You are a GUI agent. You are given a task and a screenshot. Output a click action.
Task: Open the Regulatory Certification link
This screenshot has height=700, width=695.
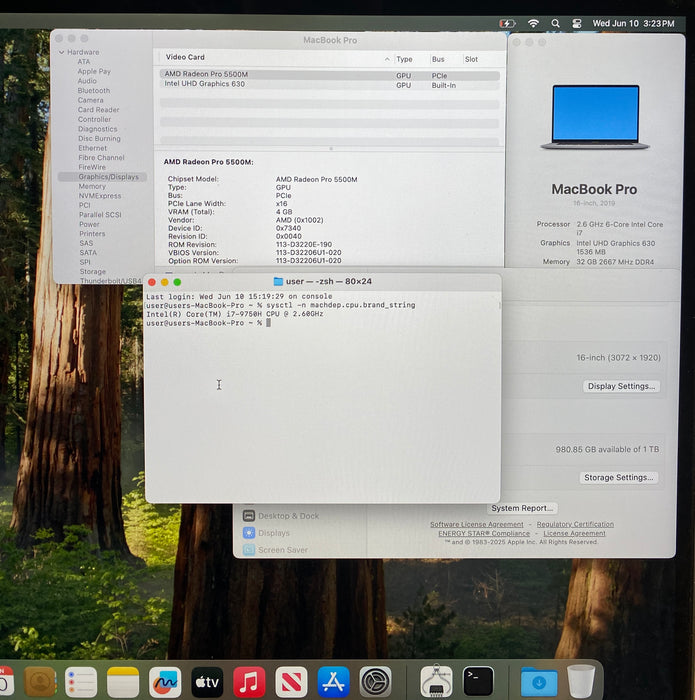(x=575, y=524)
